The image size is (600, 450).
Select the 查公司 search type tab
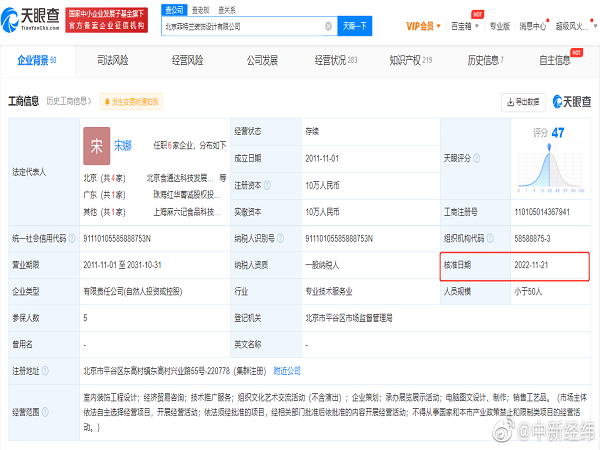(174, 9)
